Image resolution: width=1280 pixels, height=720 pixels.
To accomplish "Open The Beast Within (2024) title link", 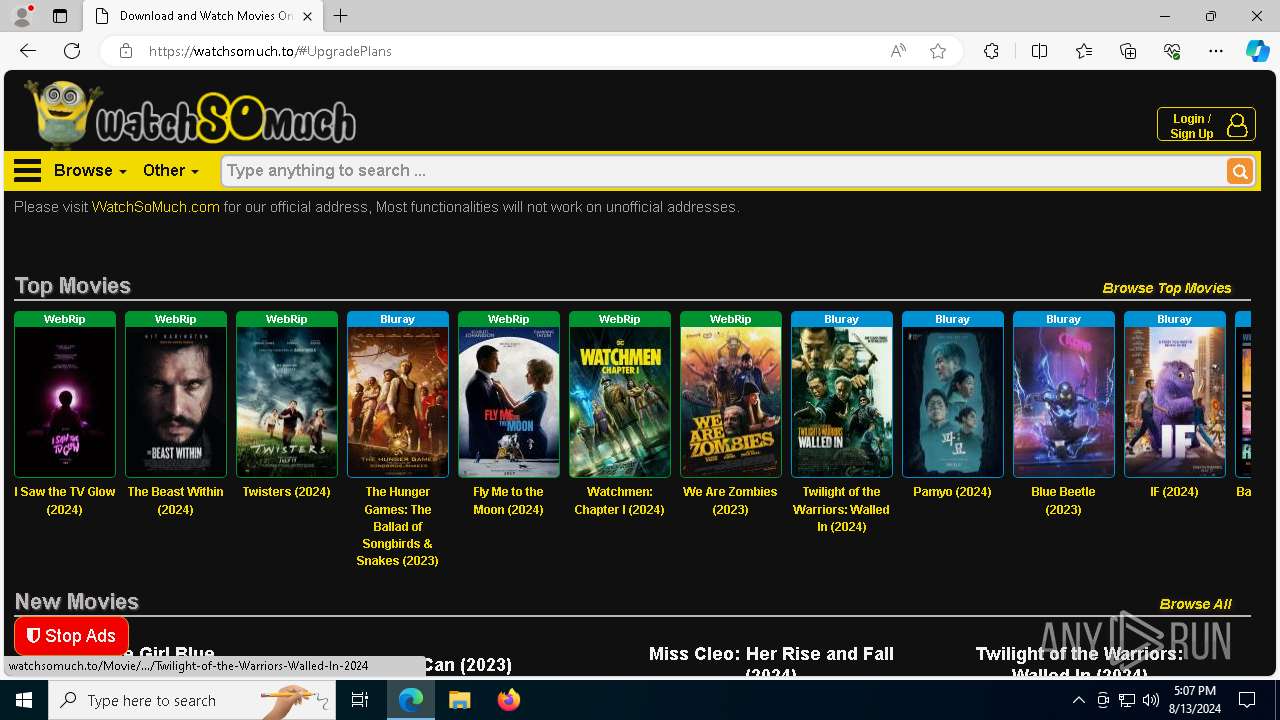I will click(175, 501).
